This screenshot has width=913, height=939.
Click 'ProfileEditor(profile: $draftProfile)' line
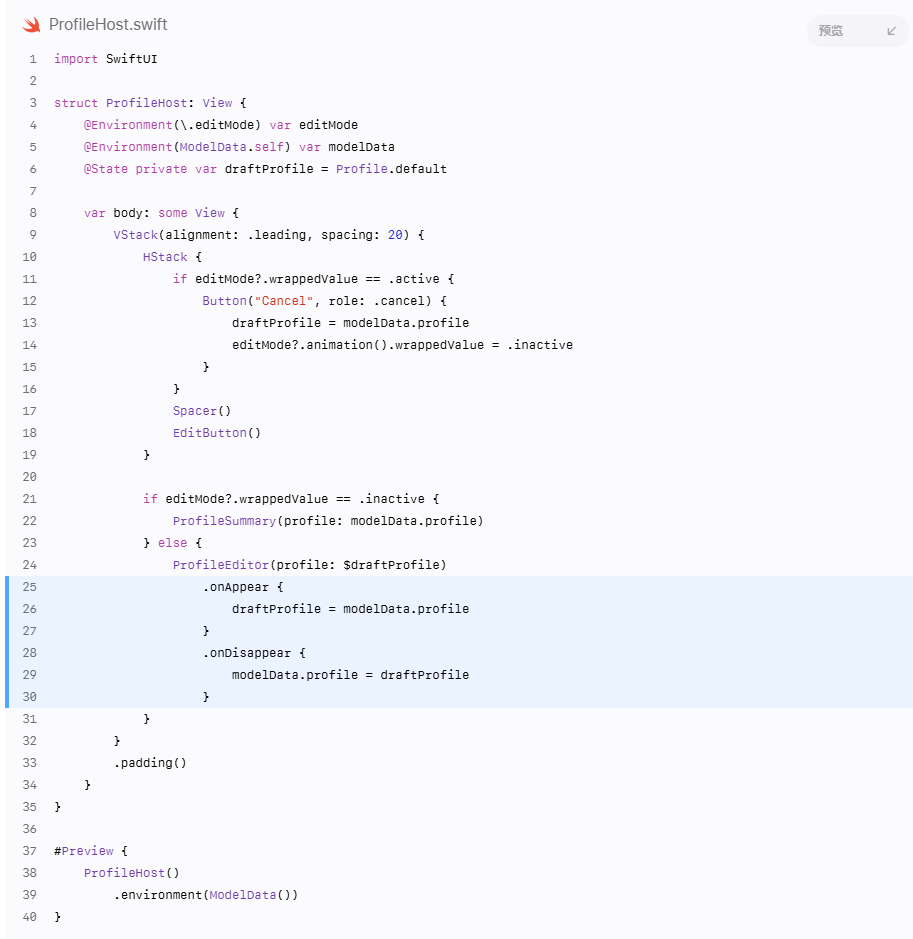click(310, 565)
